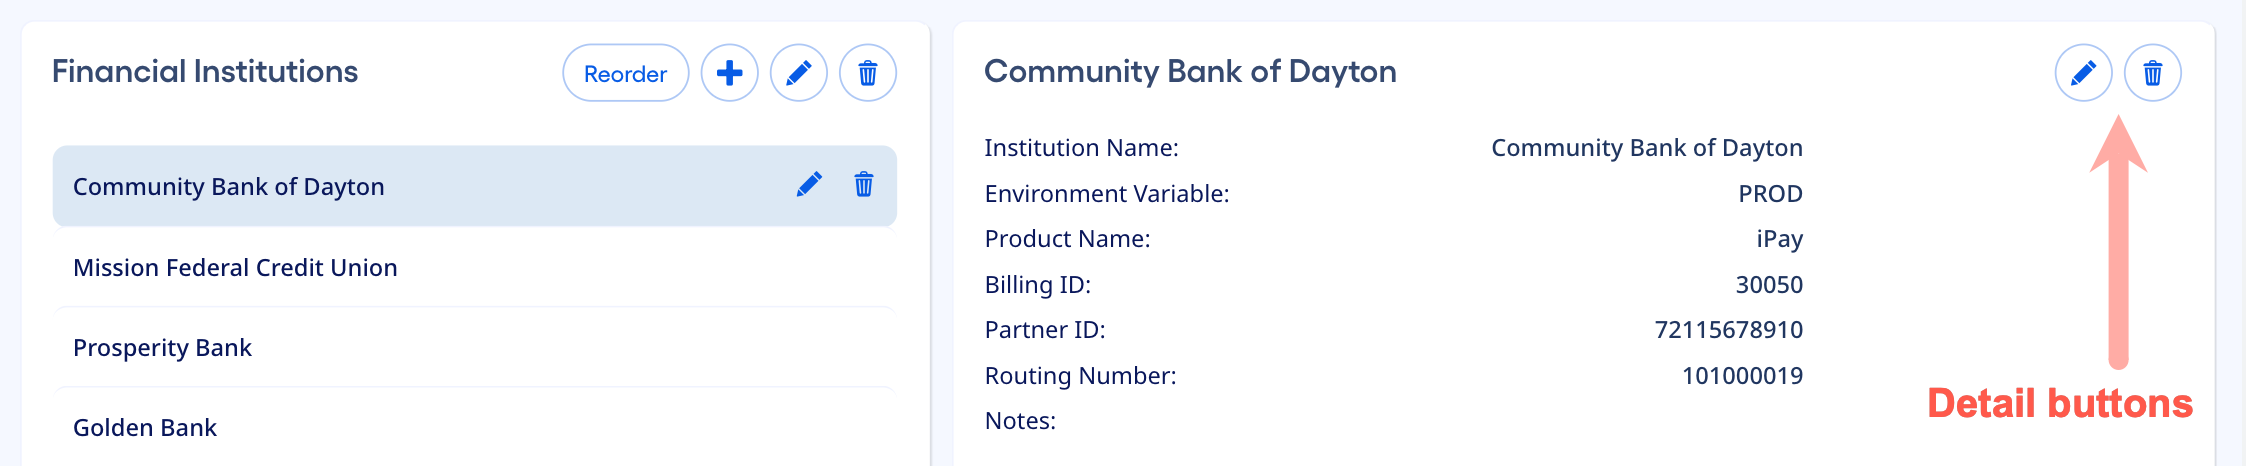This screenshot has height=466, width=2246.
Task: Delete the Community Bank of Dayton list row
Action: (x=864, y=185)
